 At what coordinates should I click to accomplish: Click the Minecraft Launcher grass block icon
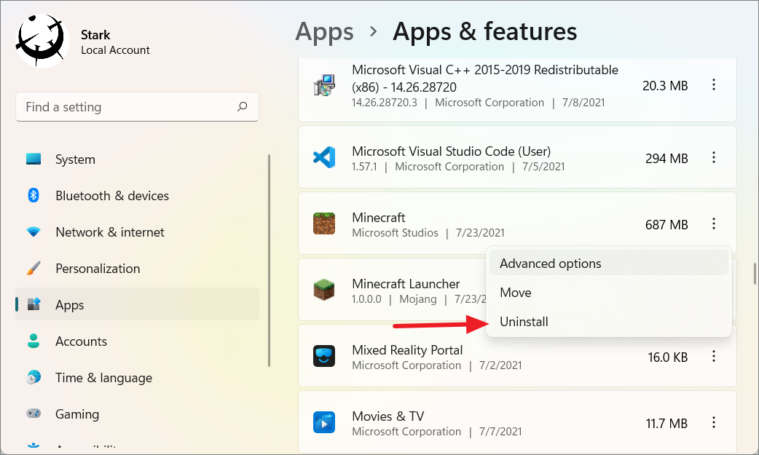point(324,290)
